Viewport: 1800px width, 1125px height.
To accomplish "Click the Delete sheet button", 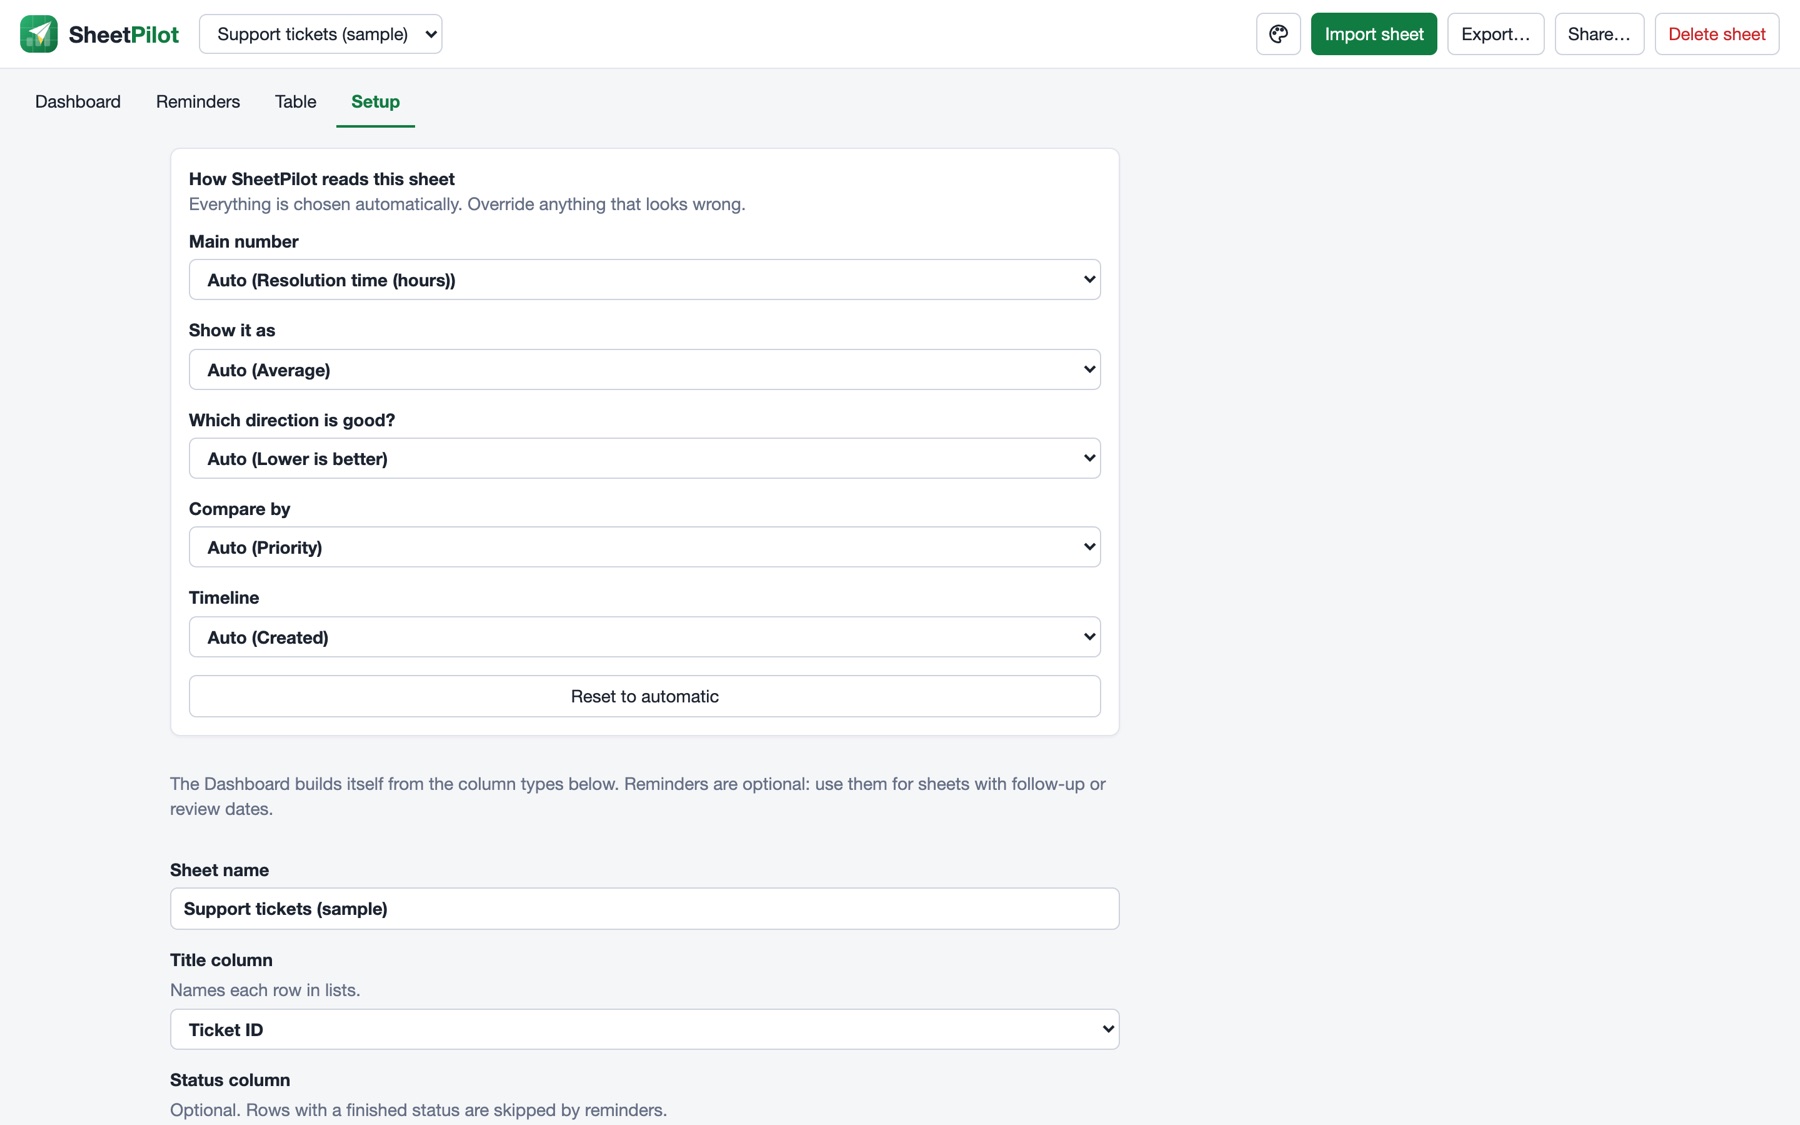I will [x=1717, y=34].
